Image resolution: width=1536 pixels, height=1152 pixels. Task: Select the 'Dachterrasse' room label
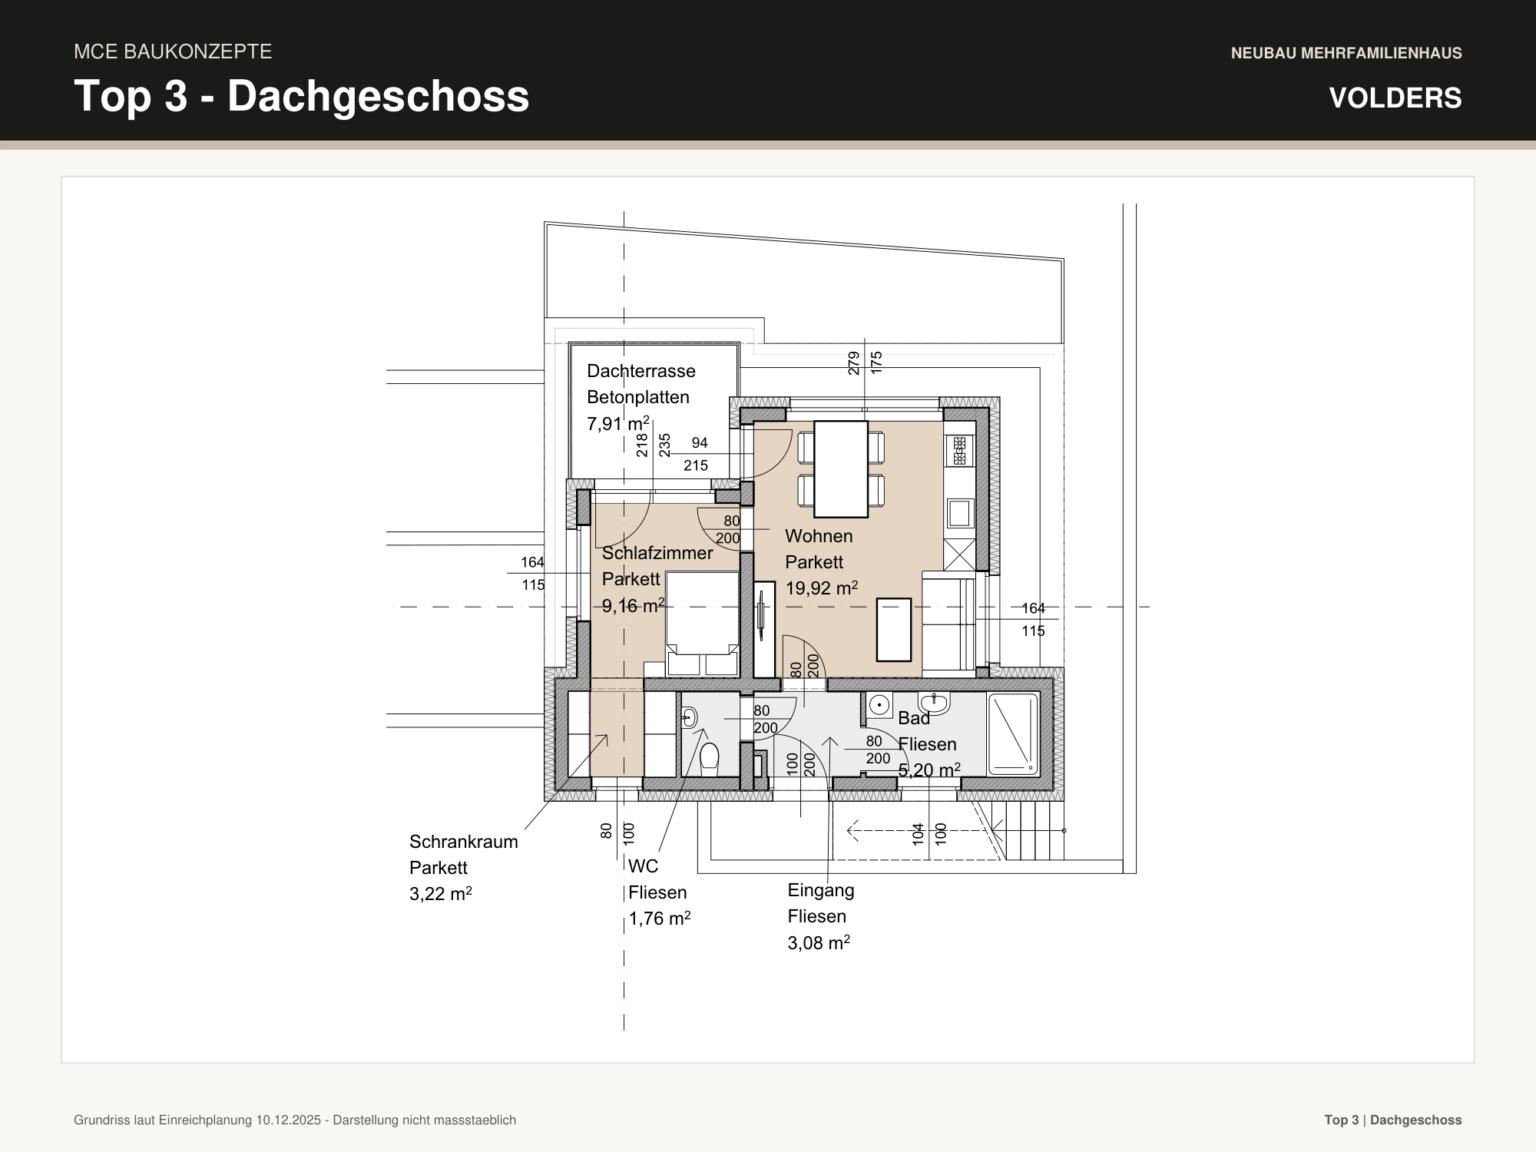[x=641, y=371]
